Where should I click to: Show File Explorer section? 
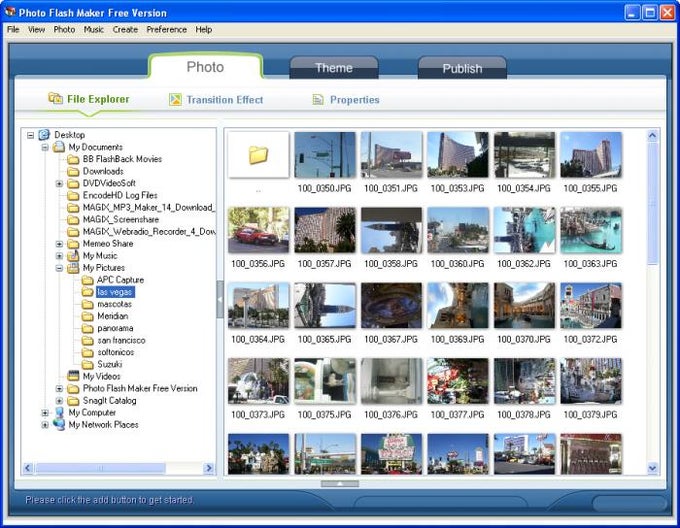pyautogui.click(x=89, y=99)
